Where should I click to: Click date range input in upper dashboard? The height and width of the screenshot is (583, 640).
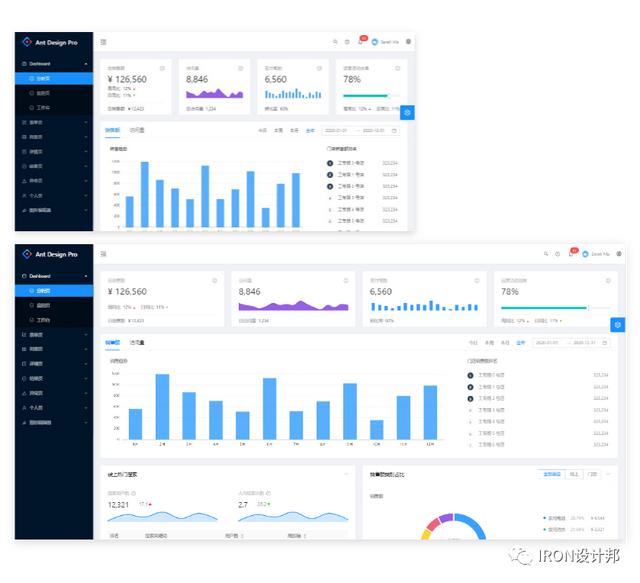(x=360, y=131)
